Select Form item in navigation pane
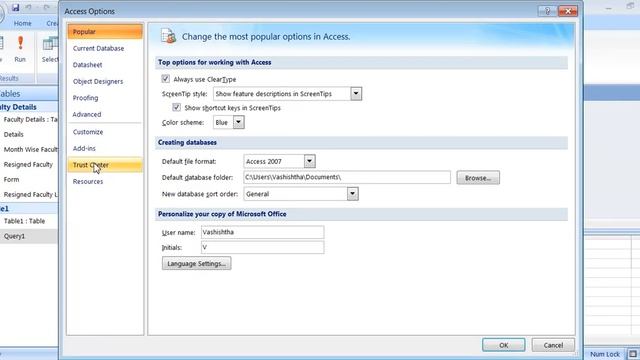640x360 pixels. 11,180
